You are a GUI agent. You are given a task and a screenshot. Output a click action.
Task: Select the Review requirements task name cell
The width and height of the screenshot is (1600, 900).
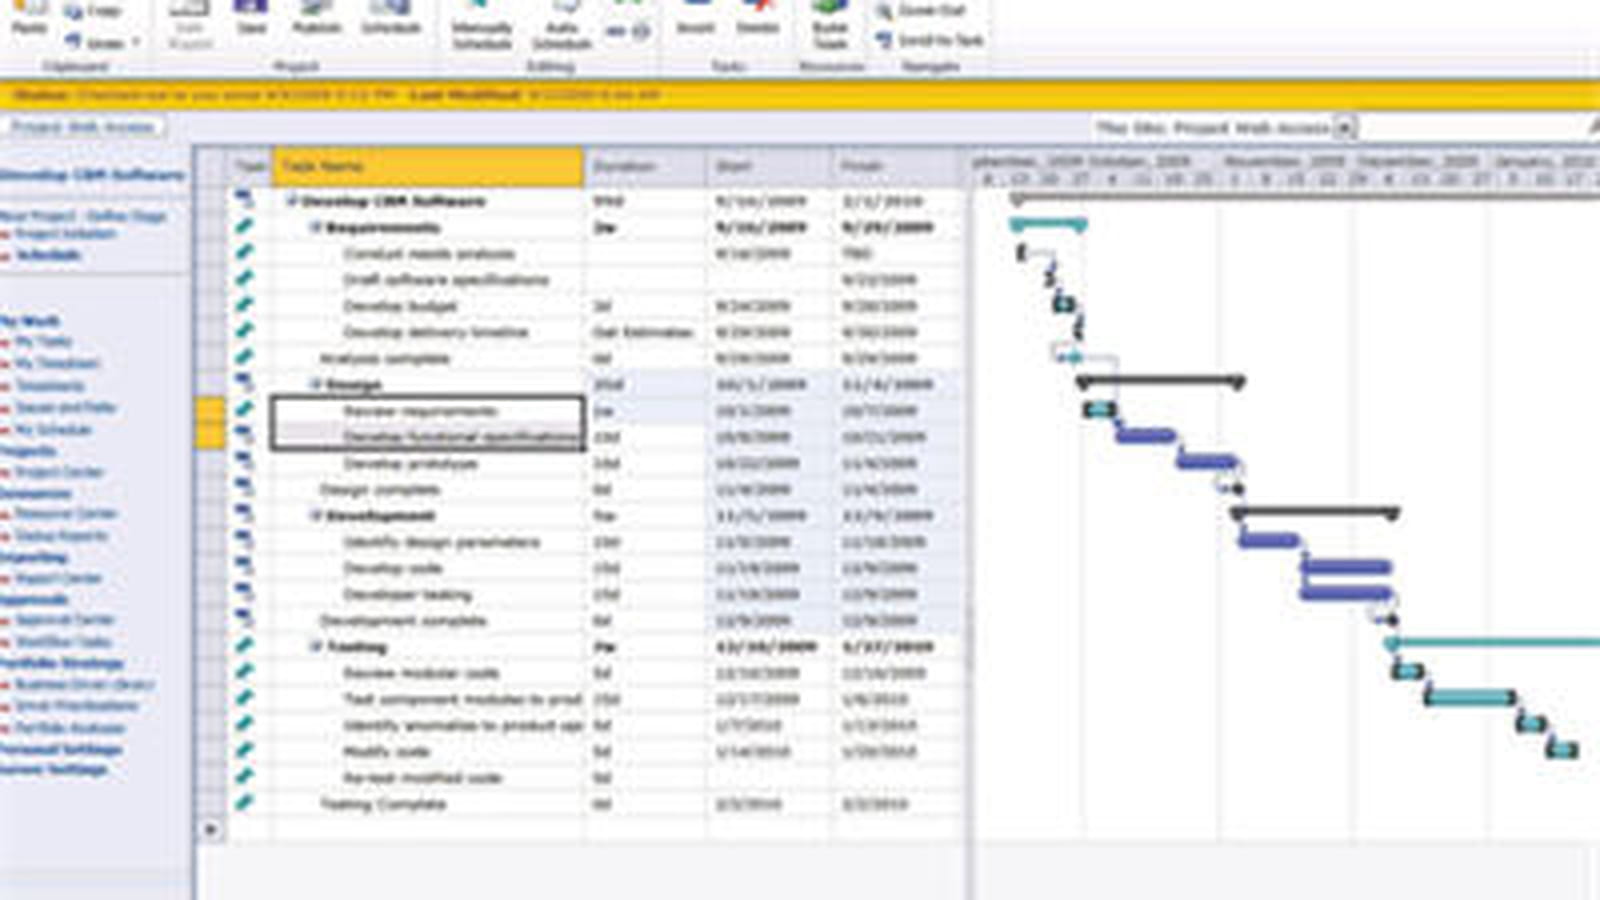click(428, 411)
